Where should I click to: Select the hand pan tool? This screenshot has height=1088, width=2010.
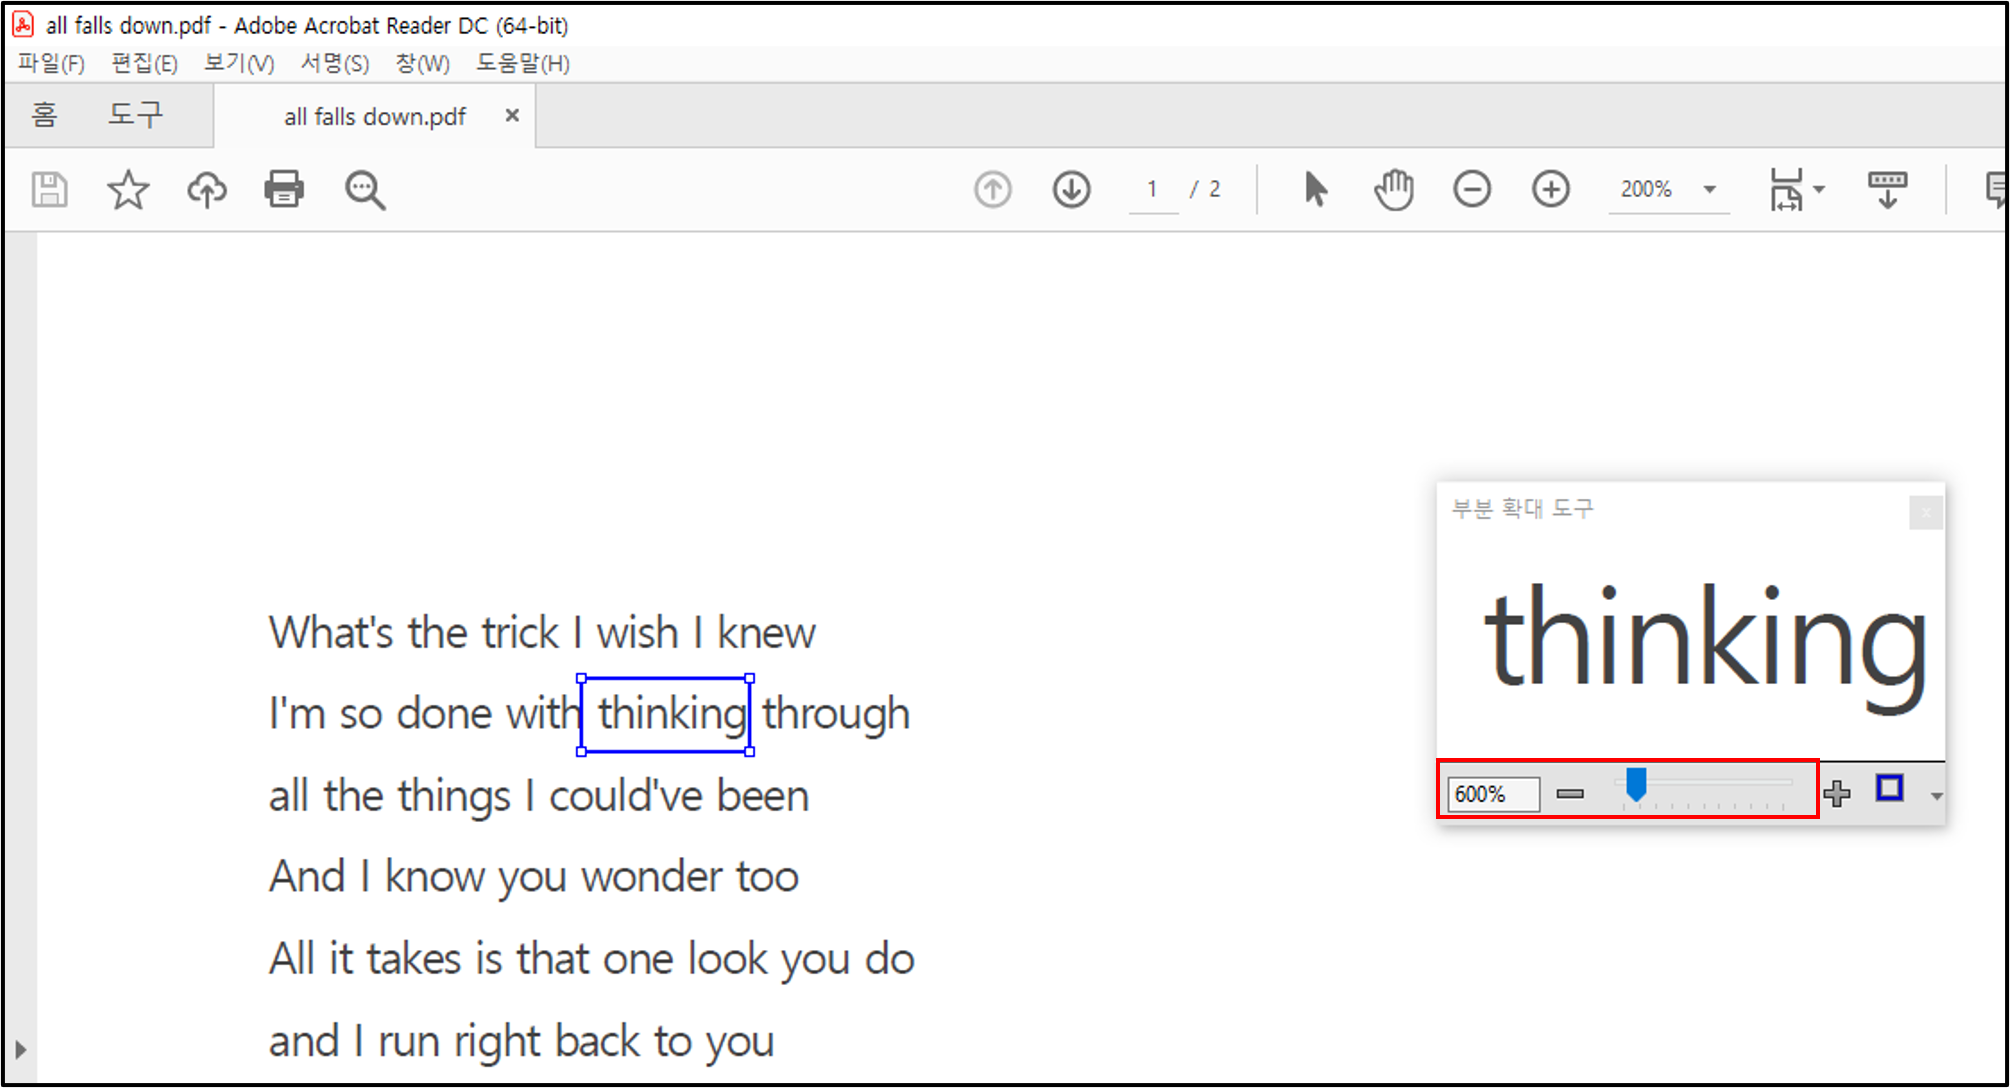tap(1393, 189)
